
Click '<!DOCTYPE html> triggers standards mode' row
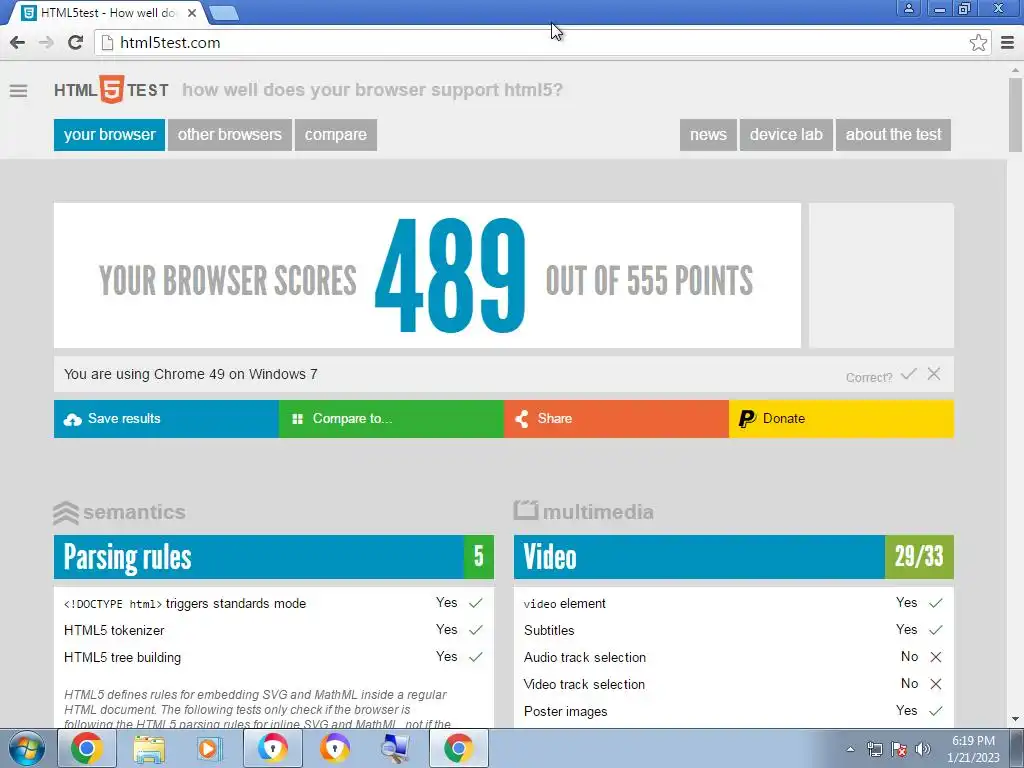tap(274, 603)
